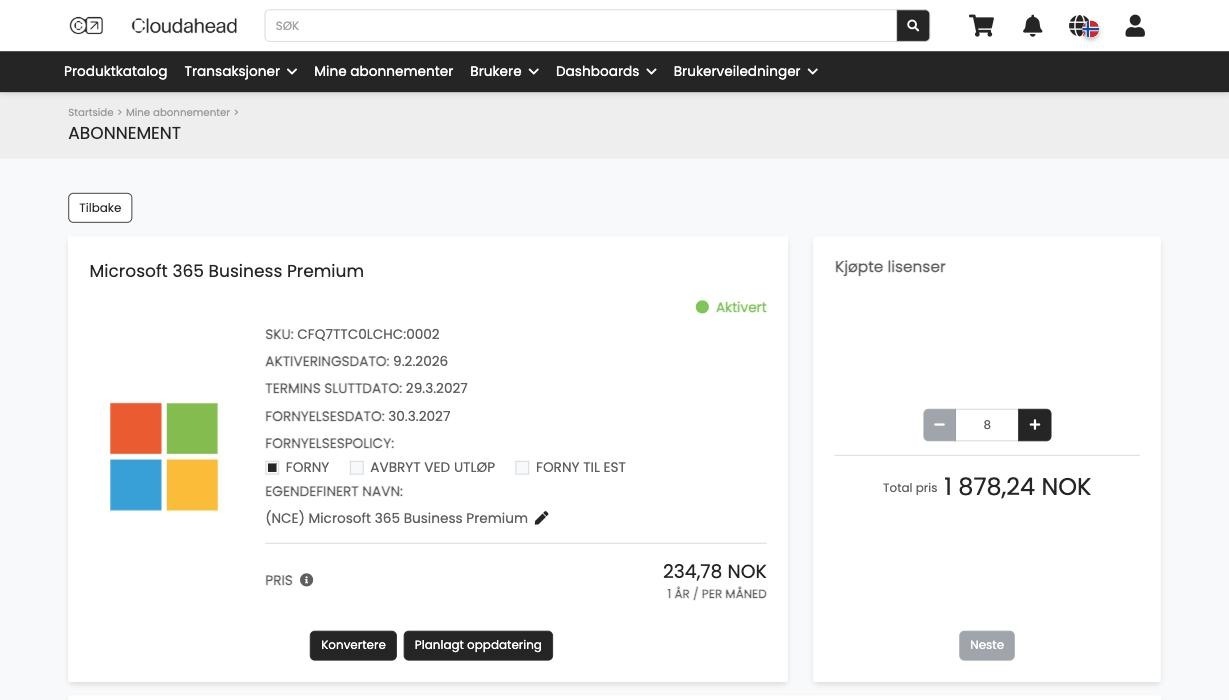Click Mine abonnementer breadcrumb link

pos(178,112)
